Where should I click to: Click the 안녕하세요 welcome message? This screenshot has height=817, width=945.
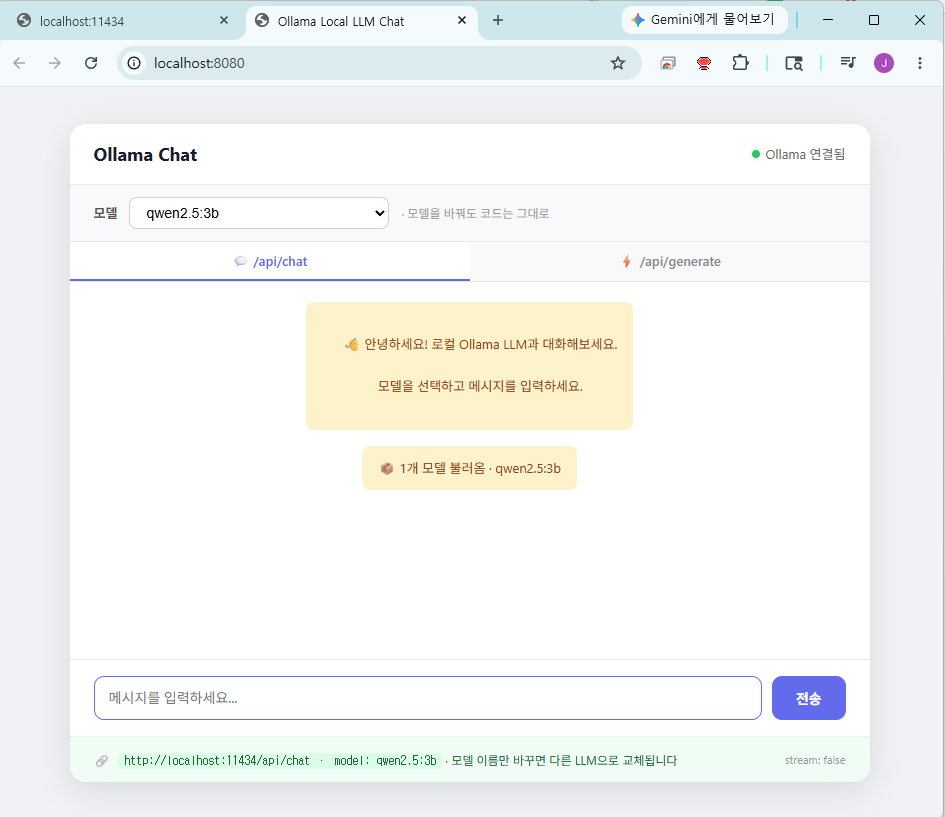pyautogui.click(x=469, y=366)
